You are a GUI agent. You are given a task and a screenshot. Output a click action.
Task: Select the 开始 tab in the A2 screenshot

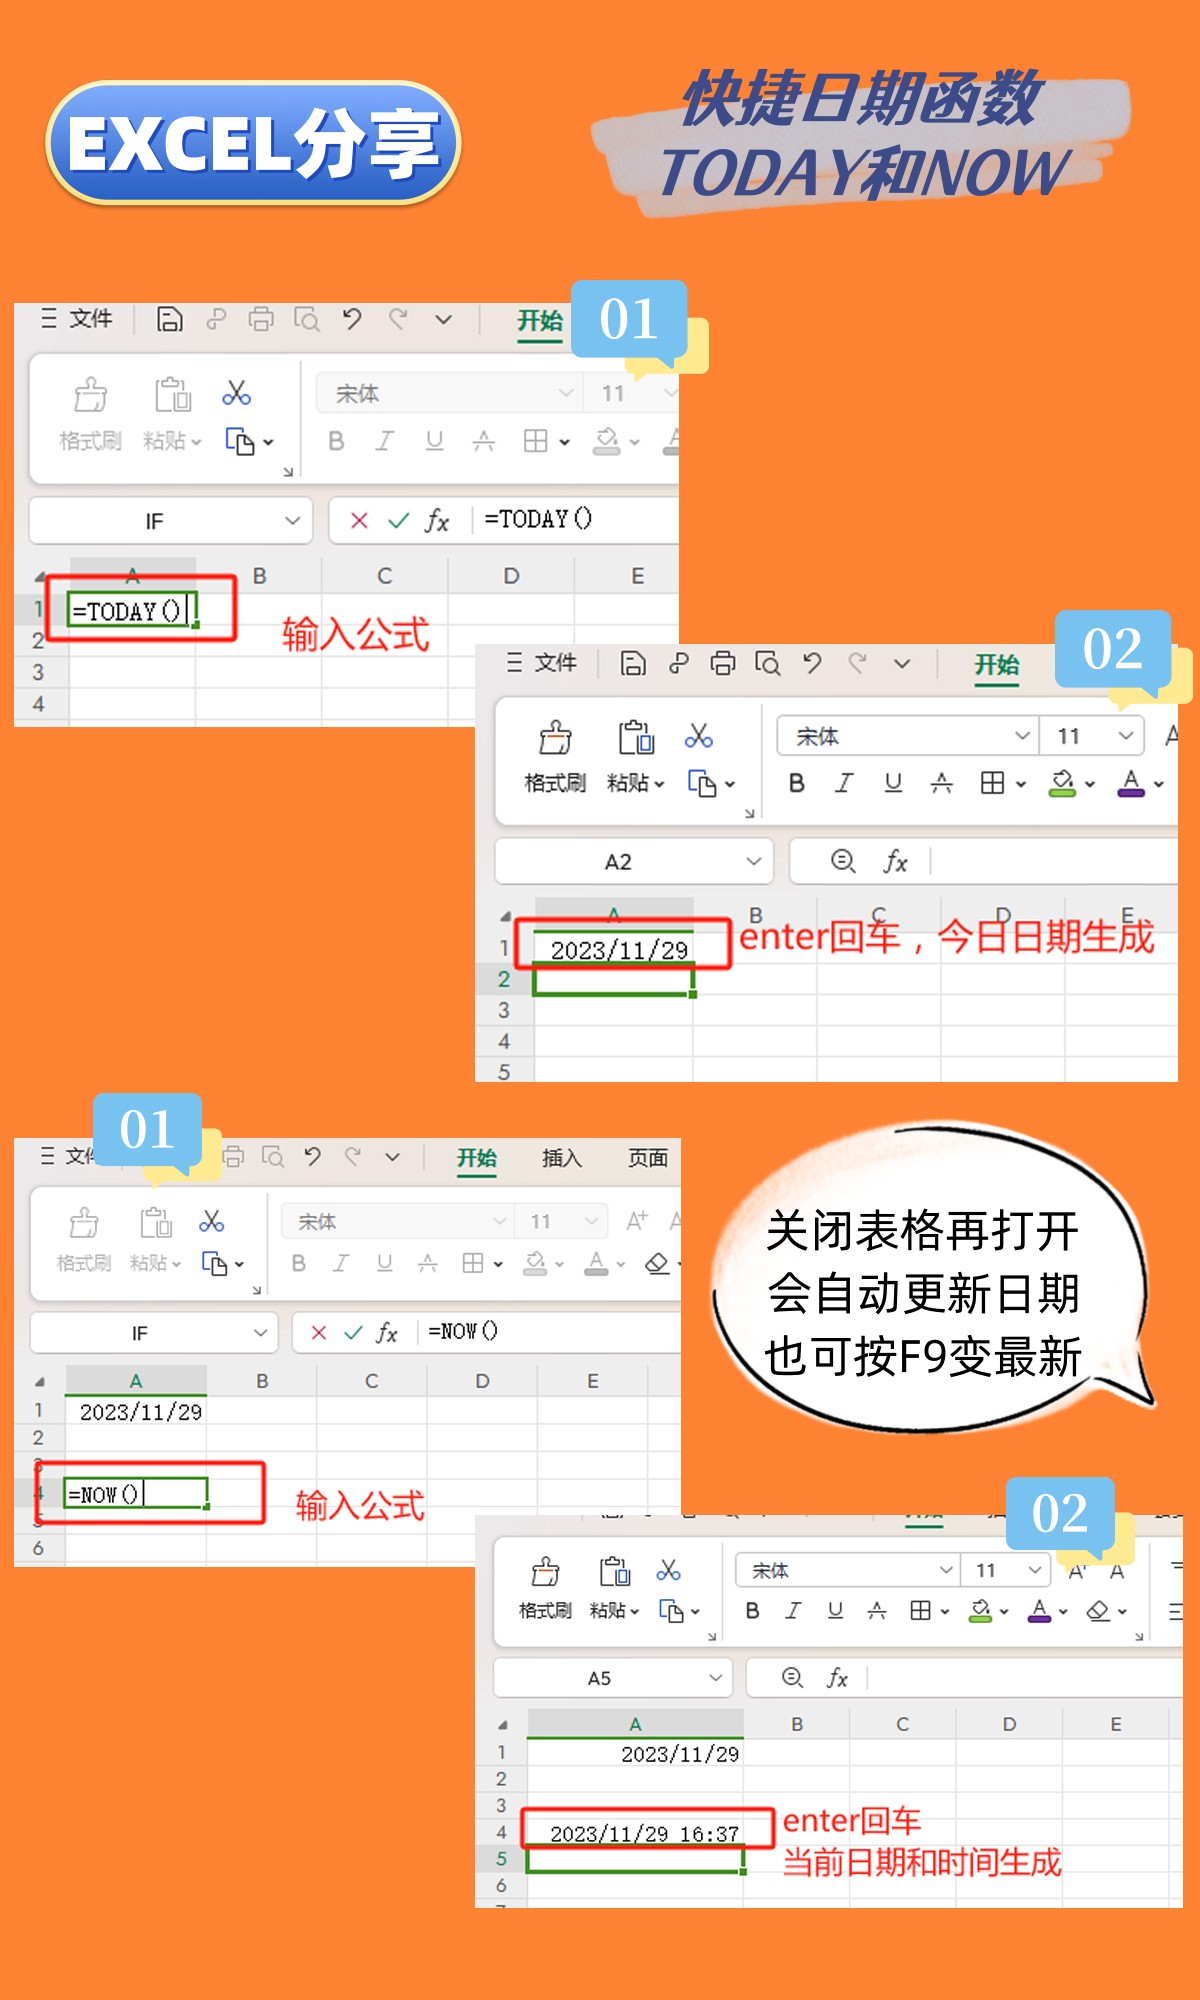pyautogui.click(x=997, y=665)
